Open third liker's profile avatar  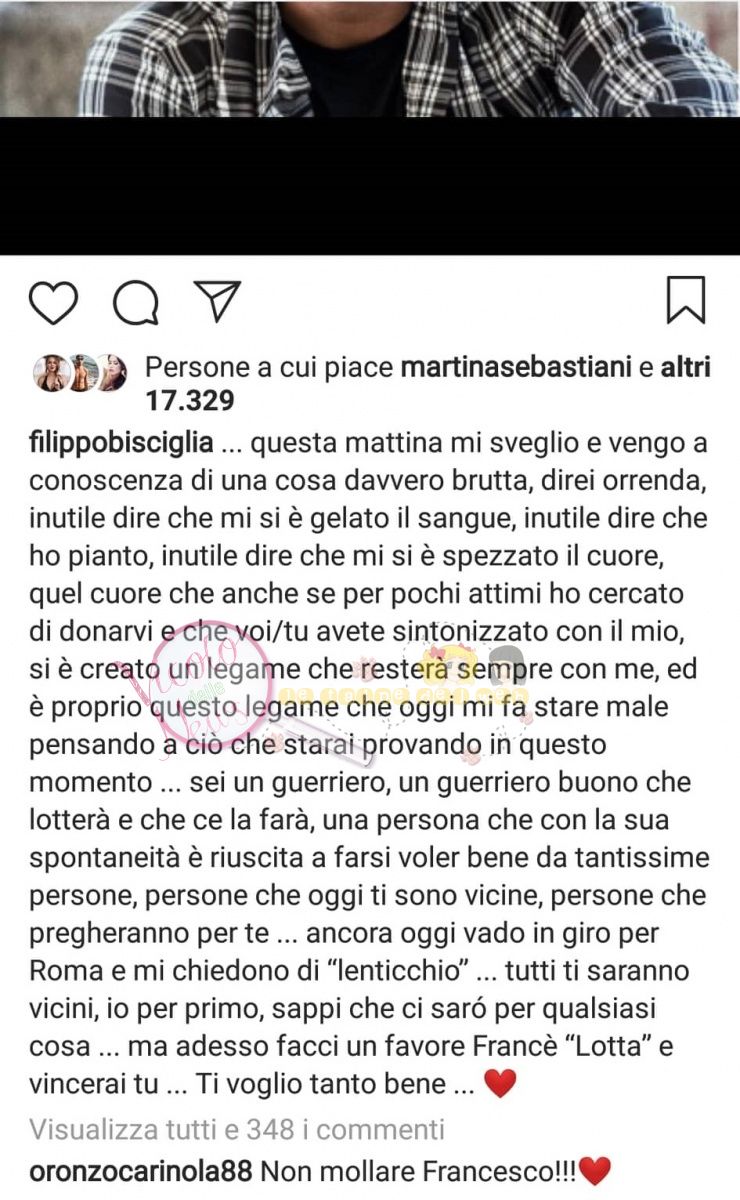click(112, 372)
